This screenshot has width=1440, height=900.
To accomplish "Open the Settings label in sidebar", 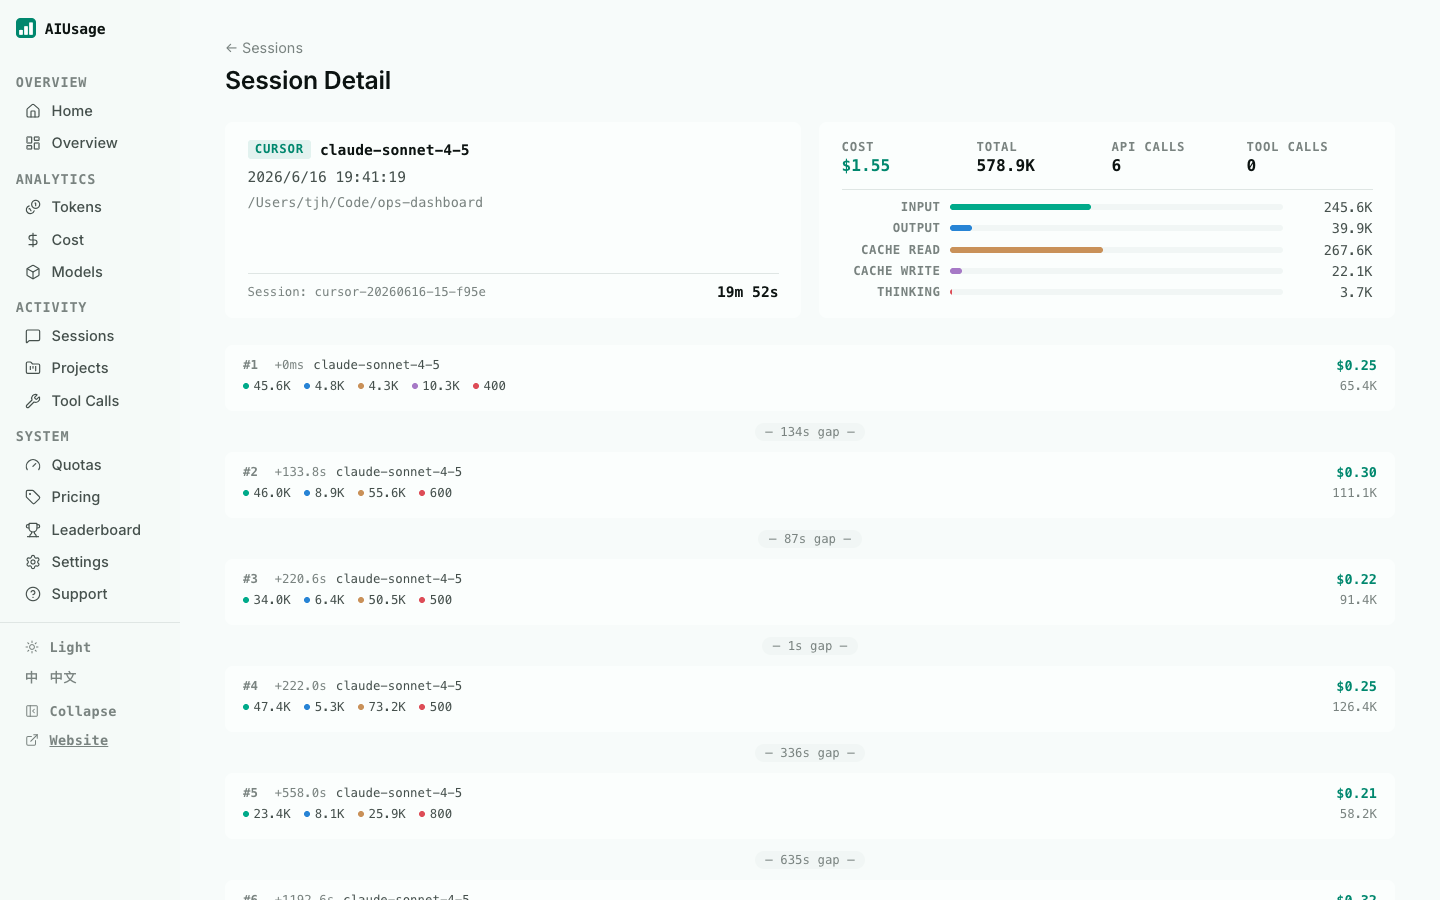I will (x=80, y=562).
